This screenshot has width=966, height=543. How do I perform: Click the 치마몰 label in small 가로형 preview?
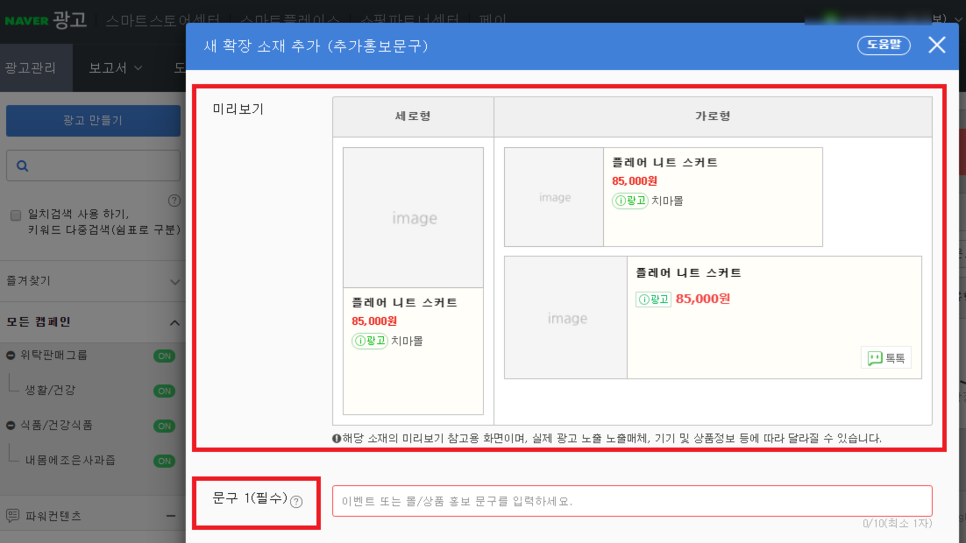click(x=667, y=201)
